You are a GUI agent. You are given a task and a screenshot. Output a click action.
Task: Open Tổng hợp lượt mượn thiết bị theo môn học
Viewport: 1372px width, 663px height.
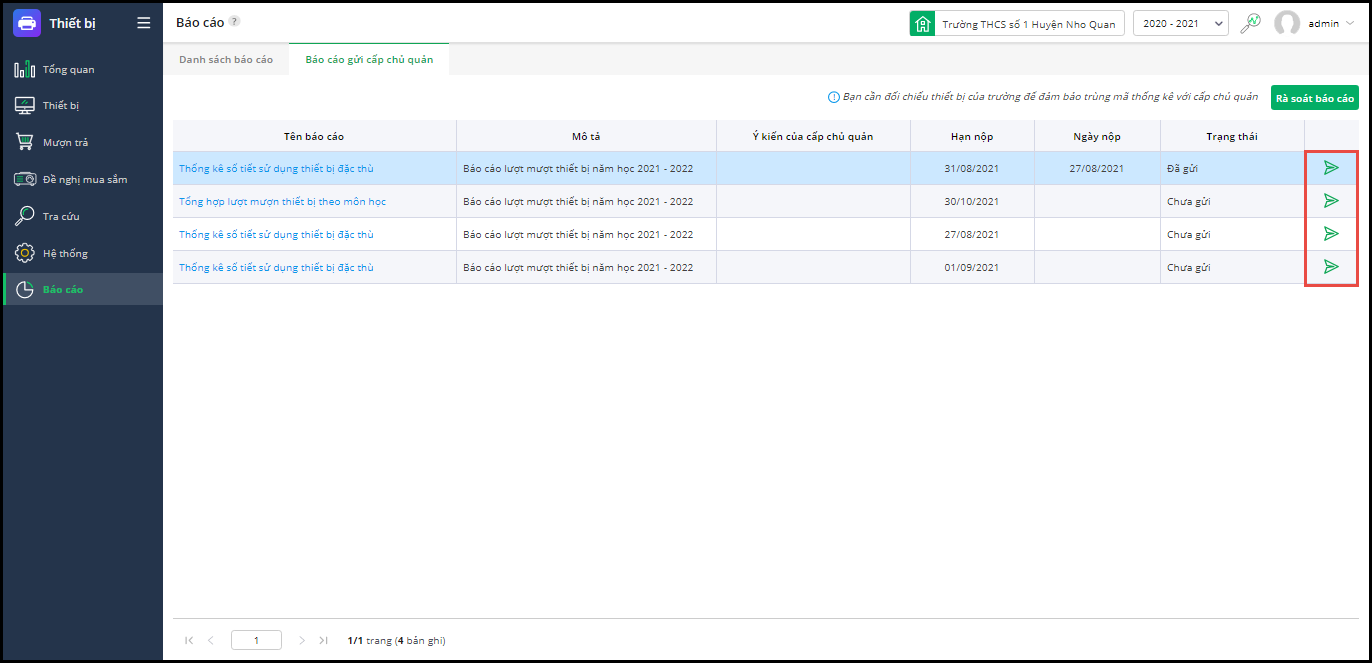[x=282, y=201]
